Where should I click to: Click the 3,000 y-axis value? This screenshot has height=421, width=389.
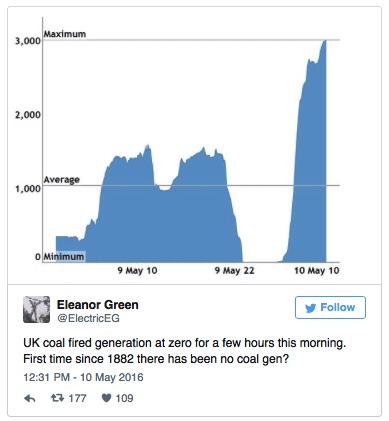coord(27,41)
